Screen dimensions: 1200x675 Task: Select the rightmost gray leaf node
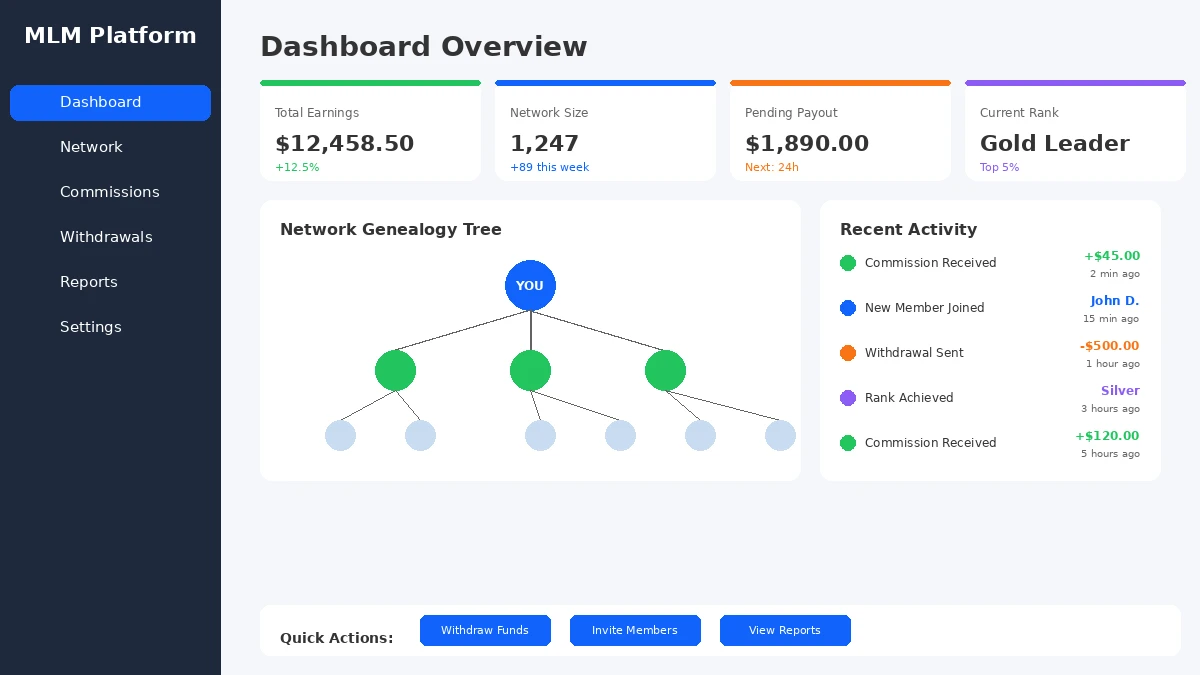click(780, 435)
